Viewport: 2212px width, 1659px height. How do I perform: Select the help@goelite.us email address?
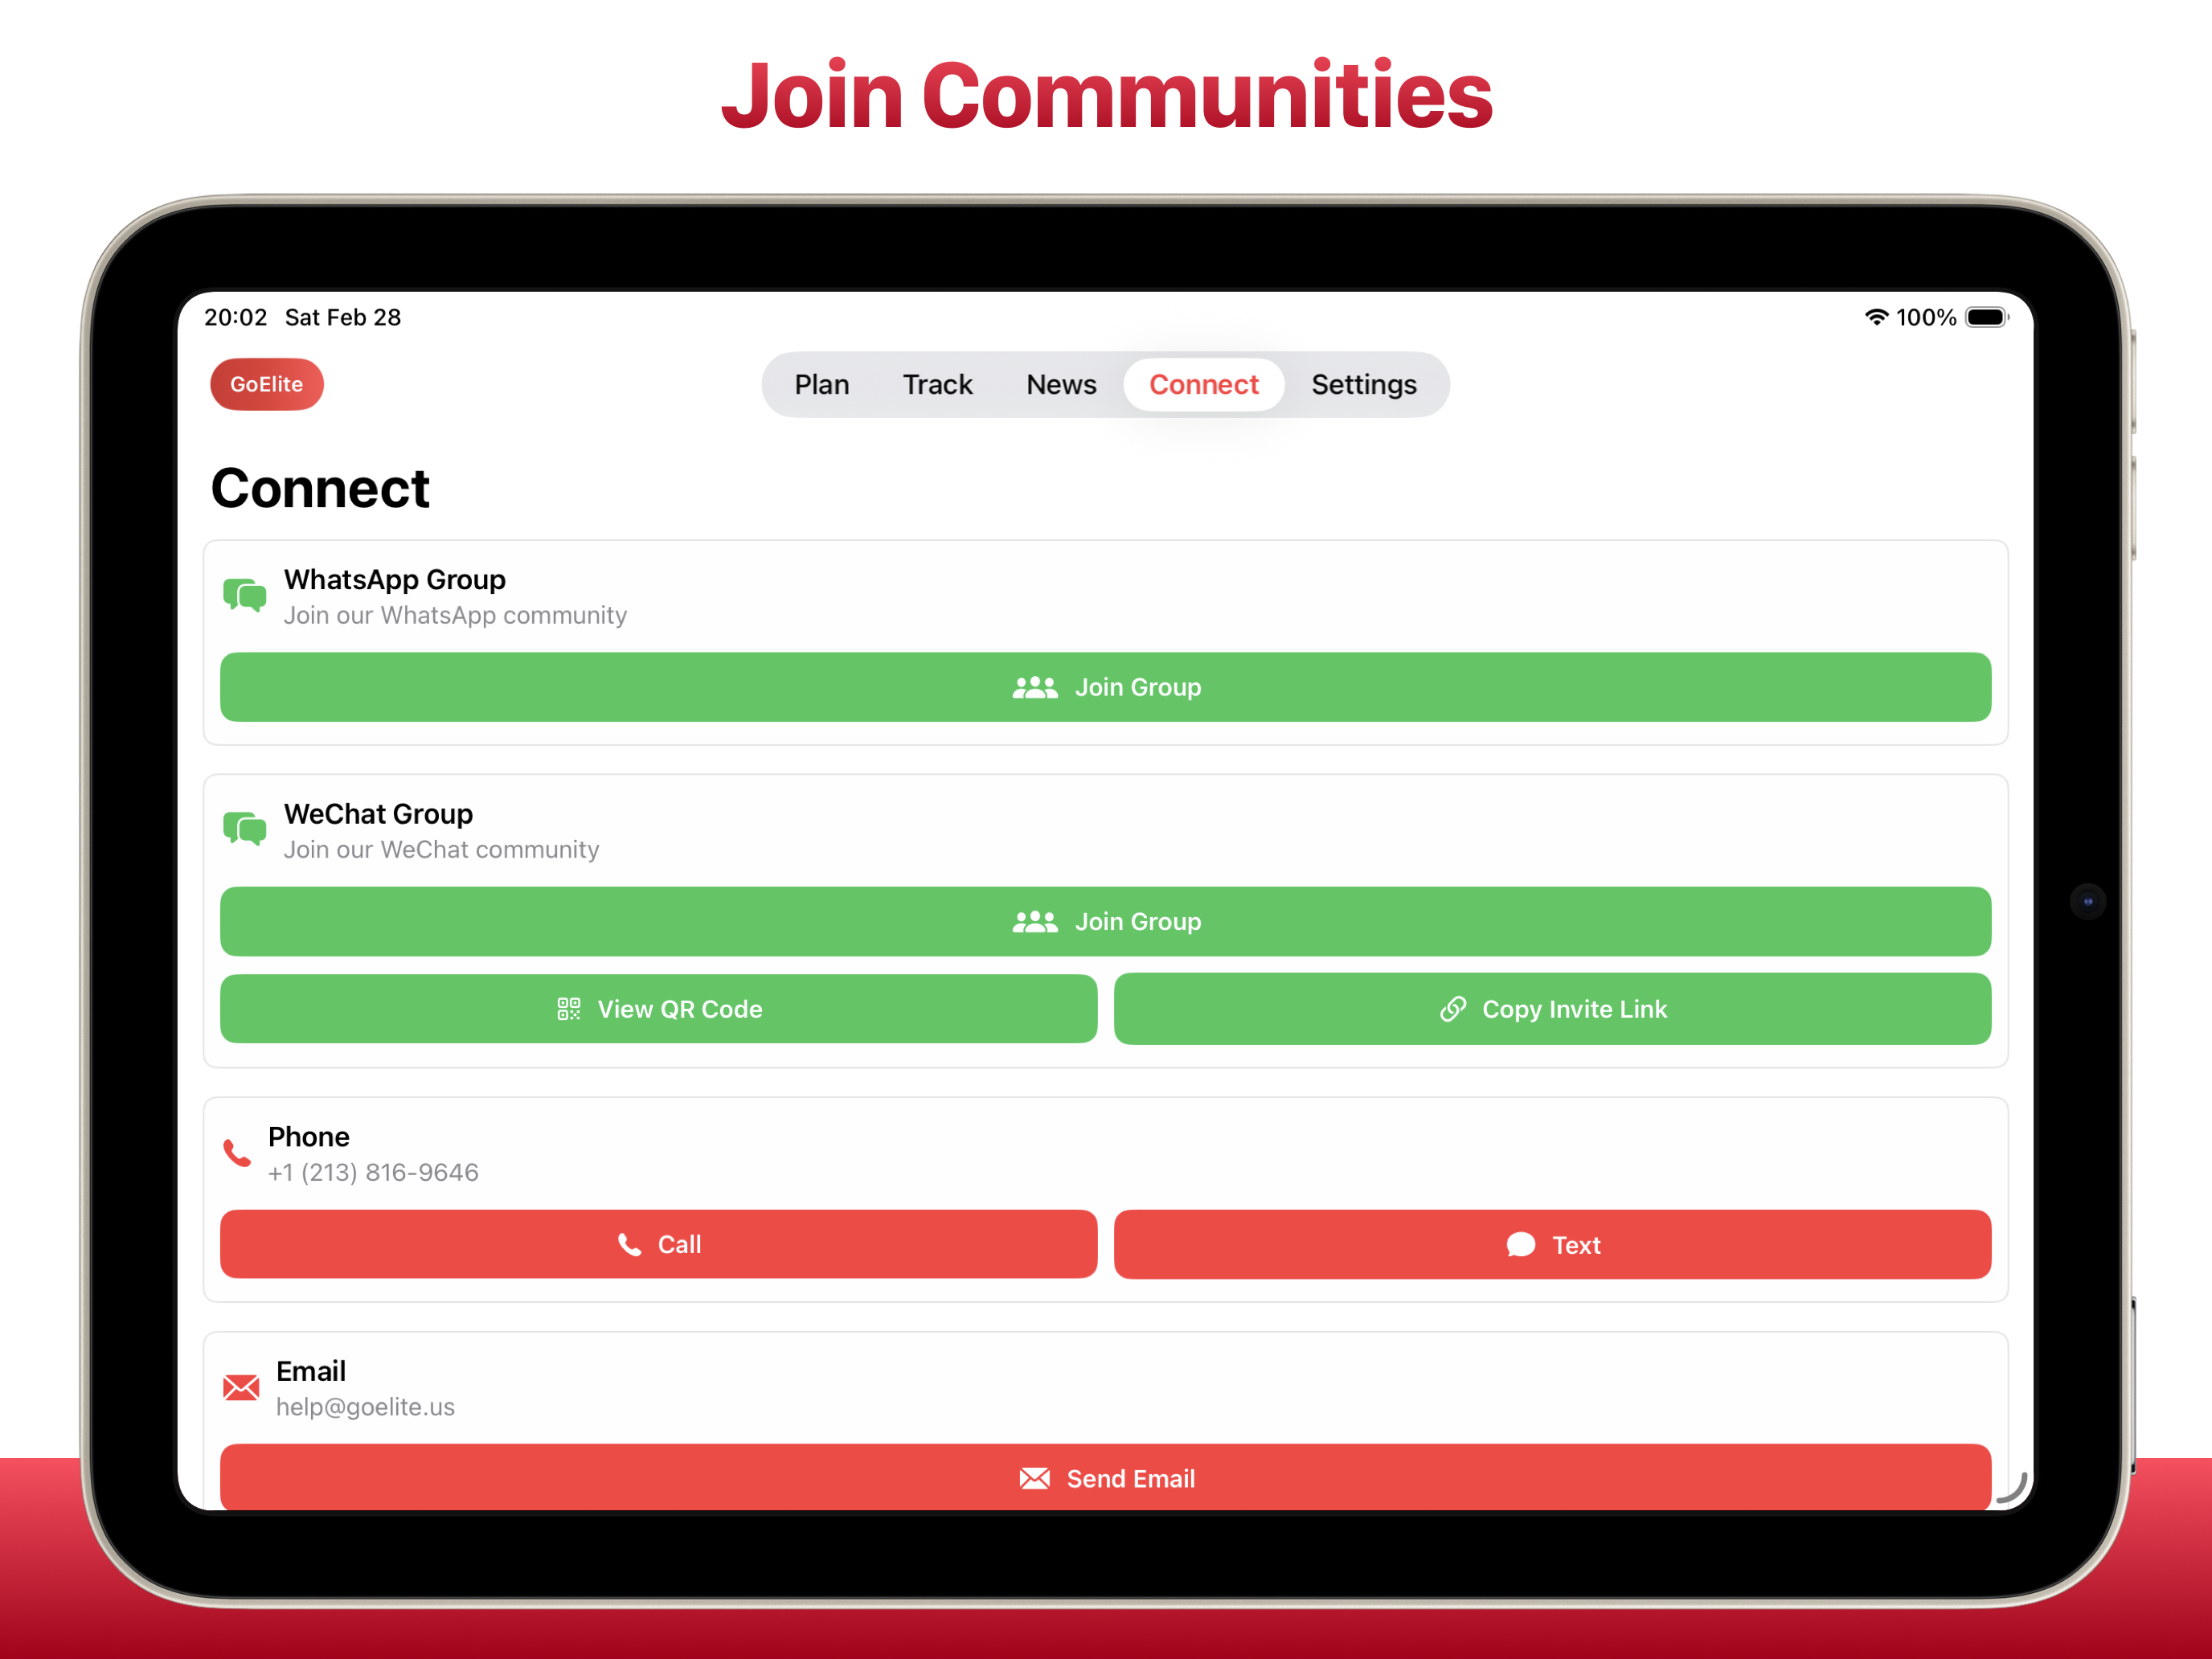click(365, 1407)
